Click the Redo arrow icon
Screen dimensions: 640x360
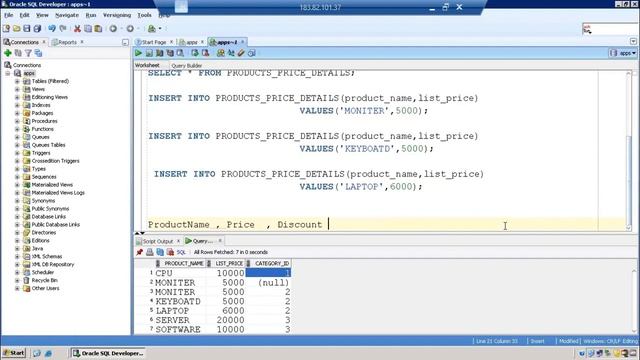63,29
